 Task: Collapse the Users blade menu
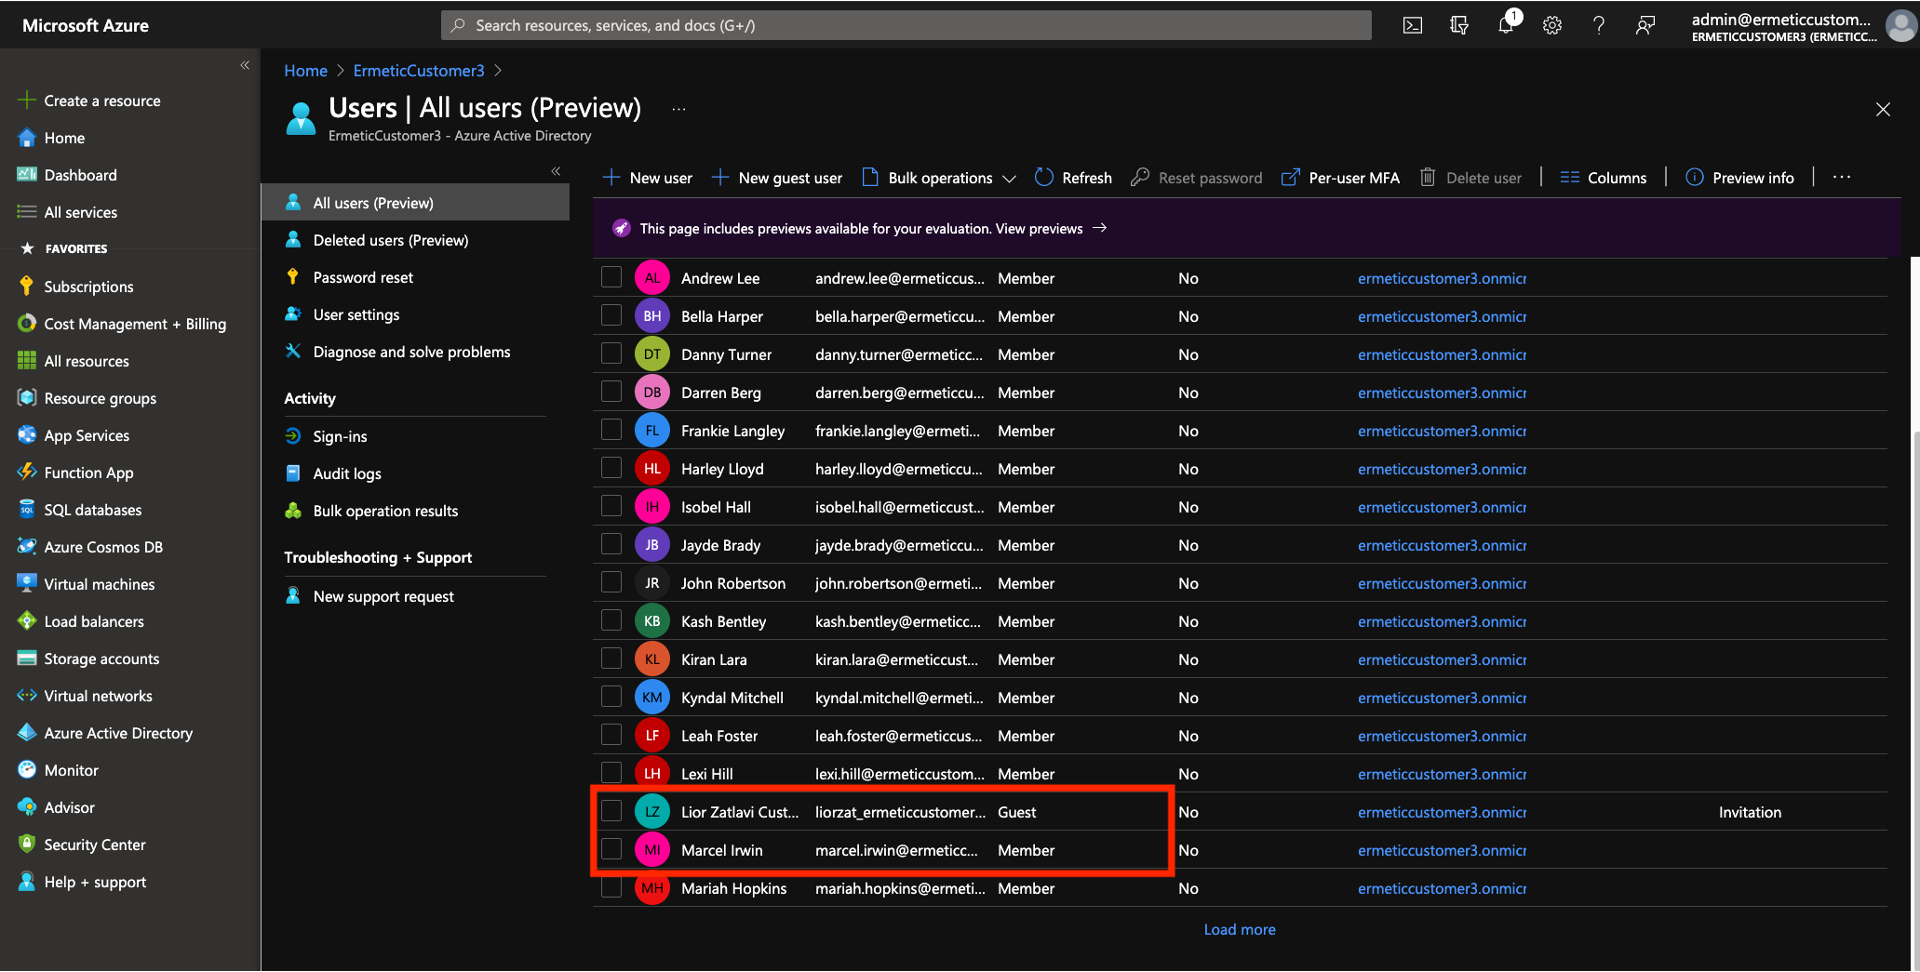click(556, 171)
